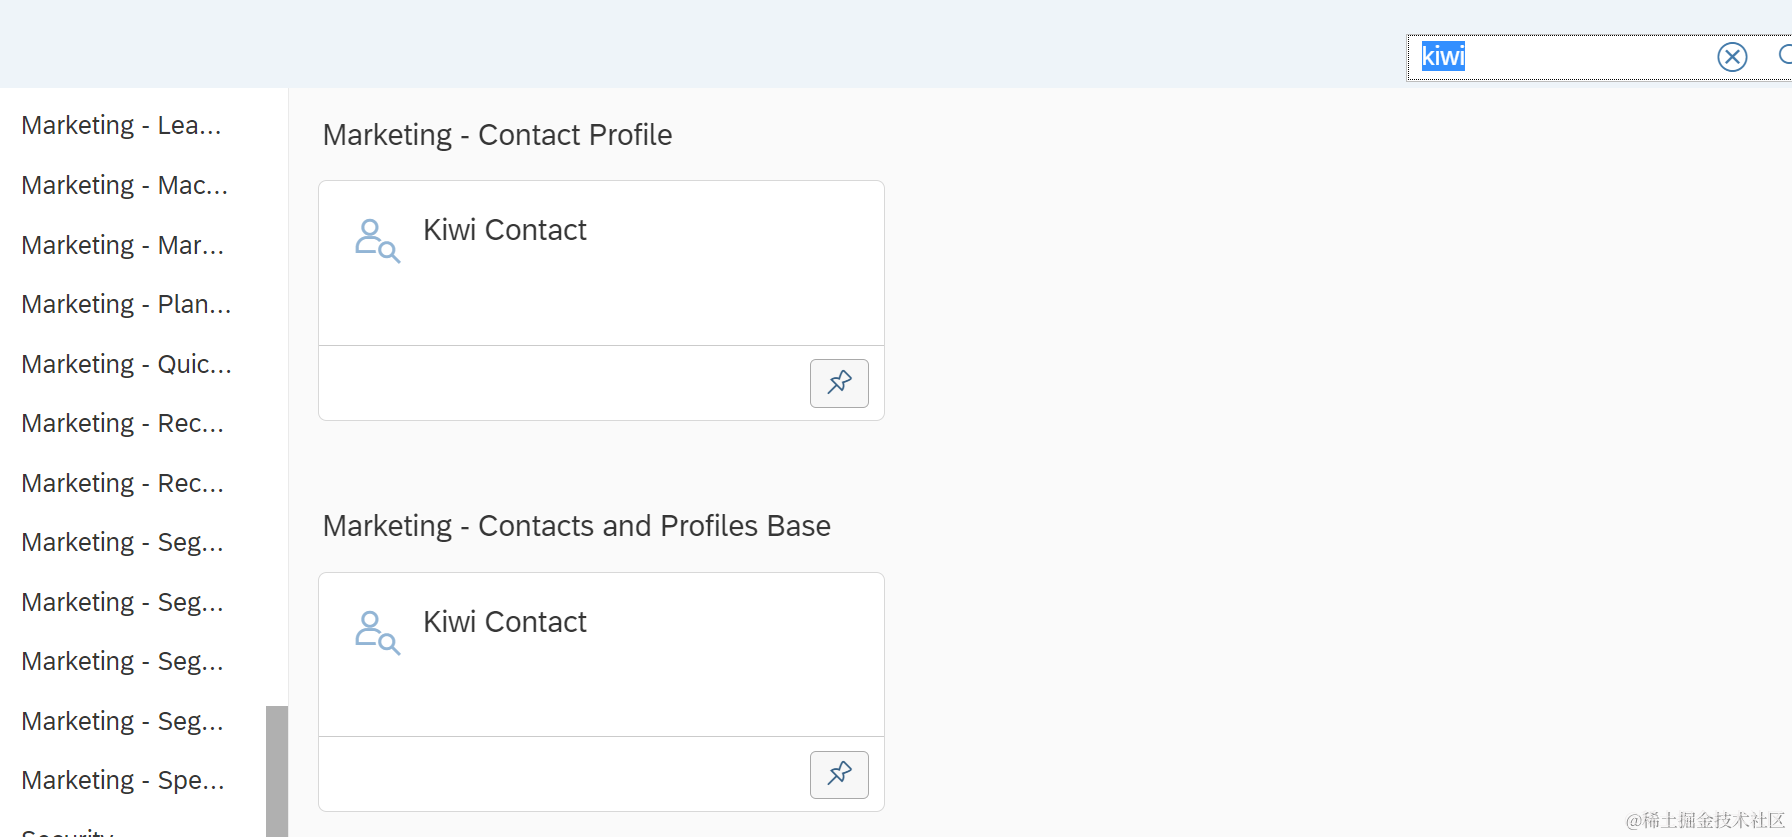Pin the Kiwi Contact tile under Contact Profile
The height and width of the screenshot is (837, 1792).
(x=839, y=383)
